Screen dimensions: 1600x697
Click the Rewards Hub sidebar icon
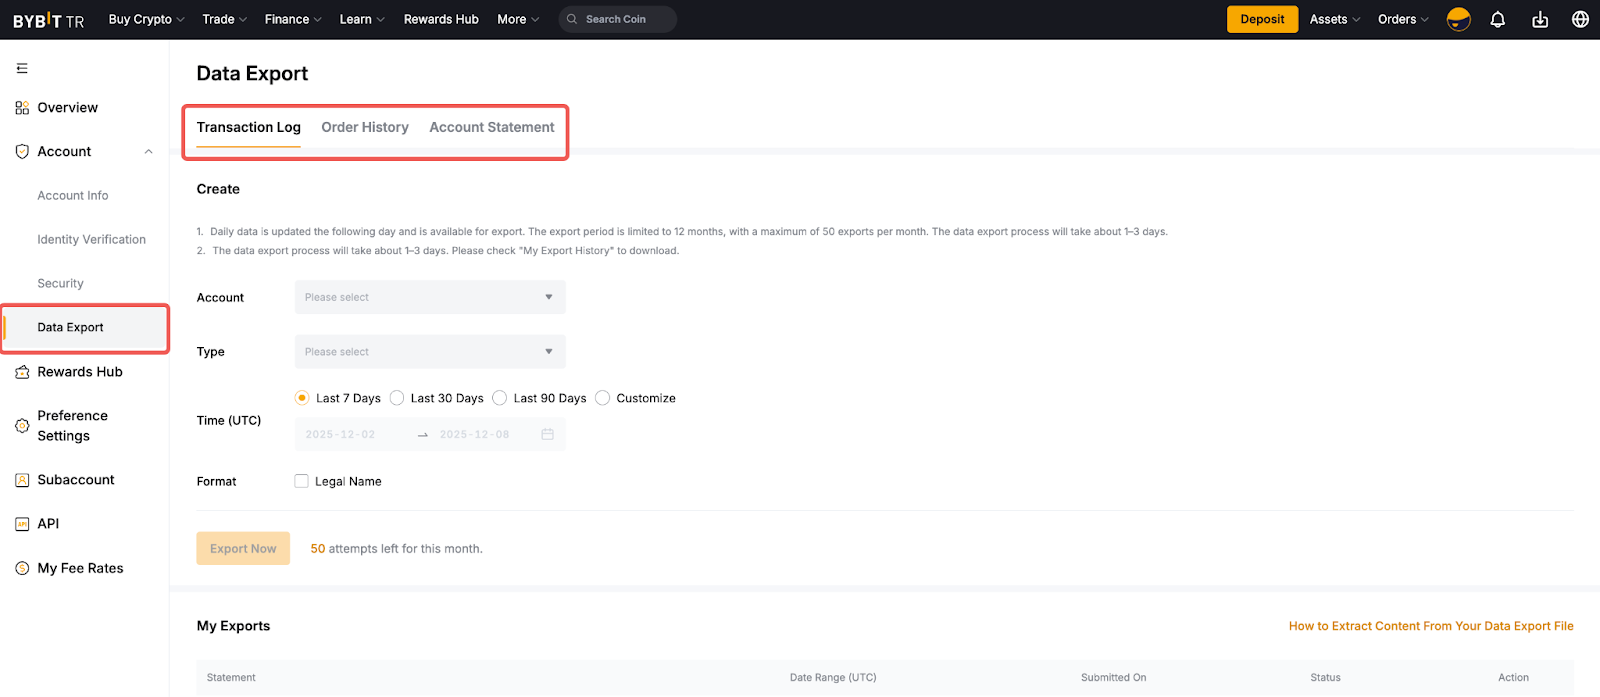(x=22, y=372)
